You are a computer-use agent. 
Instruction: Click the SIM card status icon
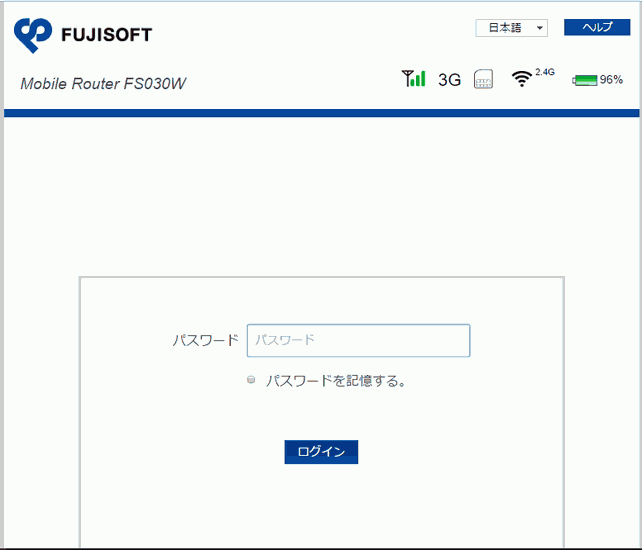coord(483,80)
